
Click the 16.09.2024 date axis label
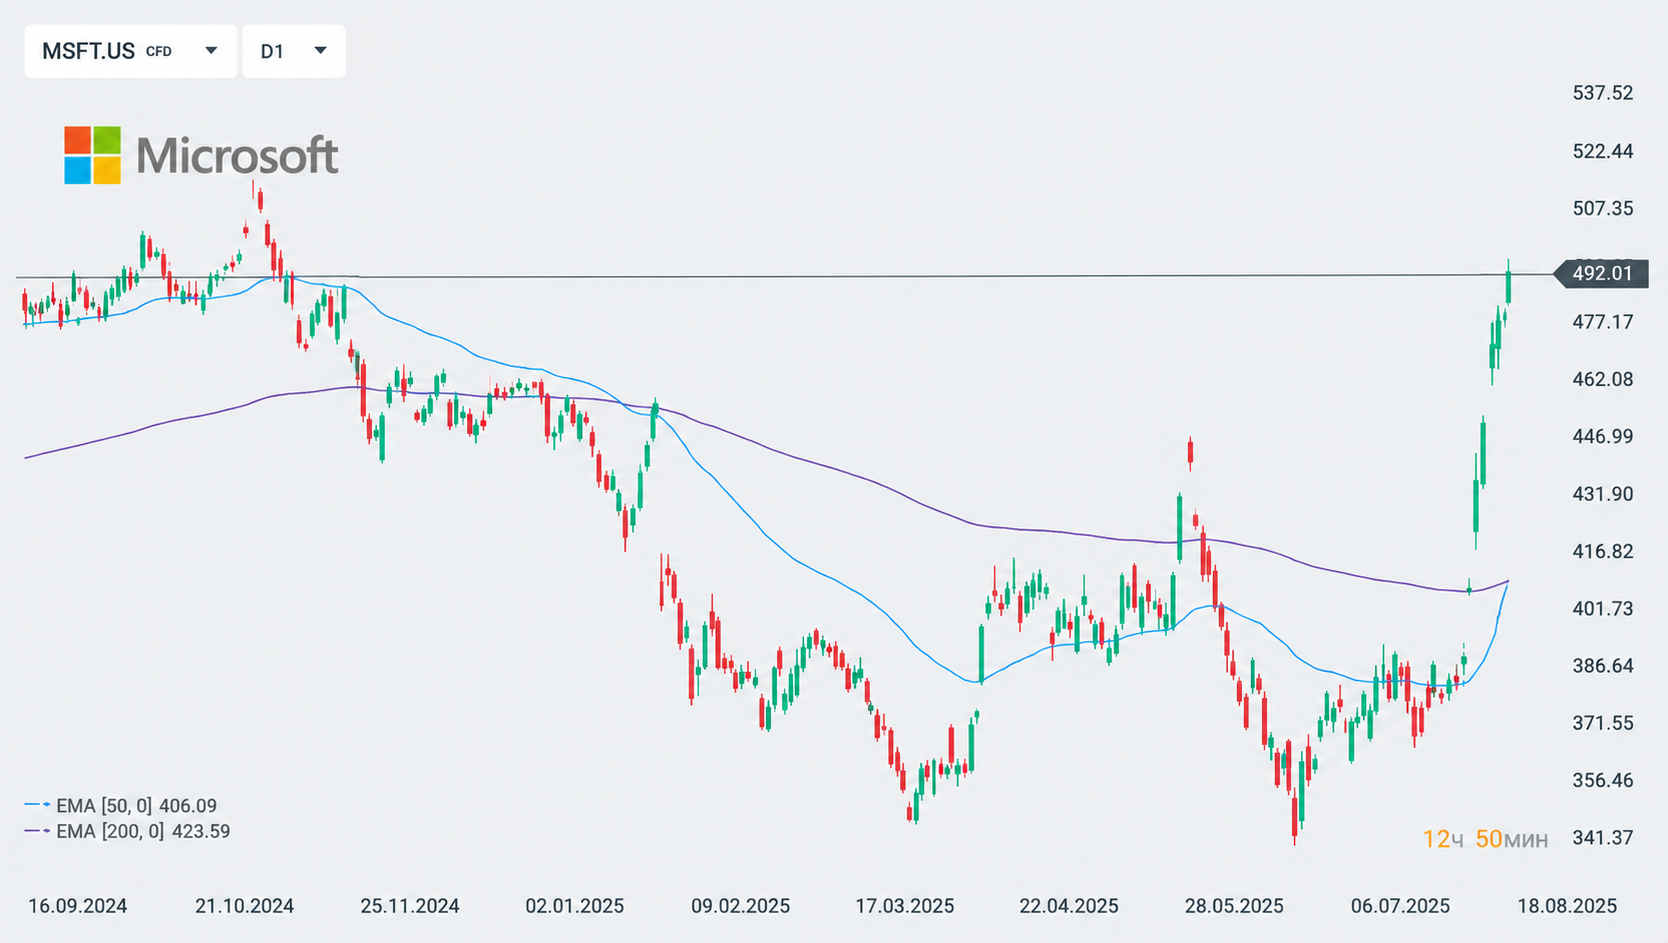[x=78, y=906]
